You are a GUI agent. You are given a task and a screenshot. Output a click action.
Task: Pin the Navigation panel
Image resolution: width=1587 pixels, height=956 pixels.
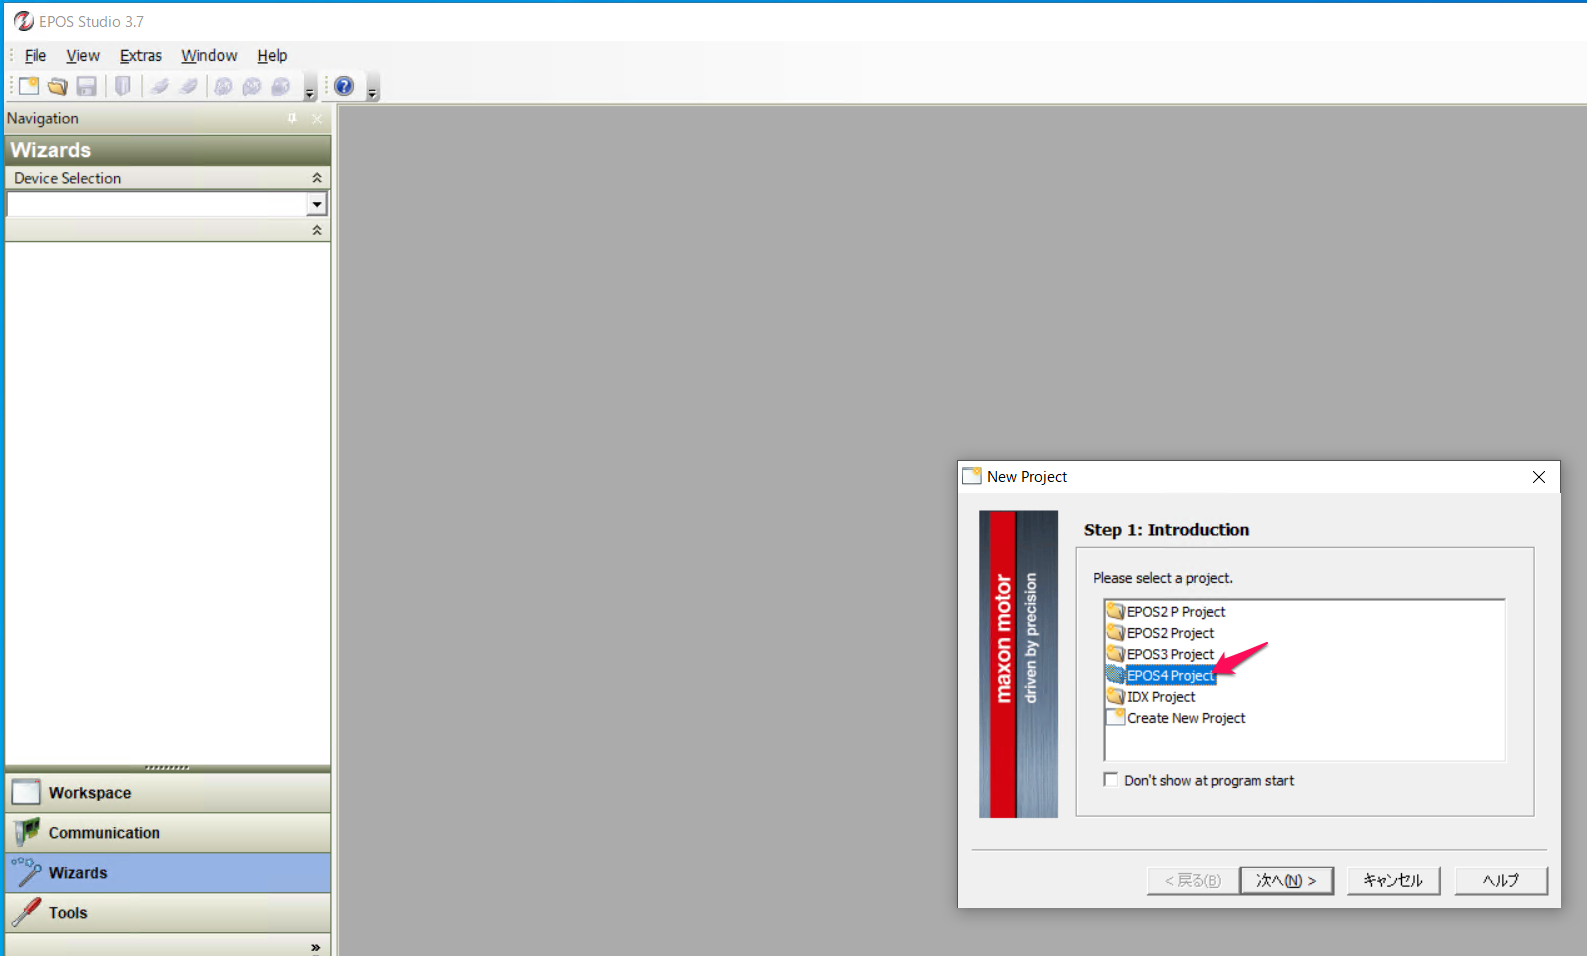tap(292, 118)
